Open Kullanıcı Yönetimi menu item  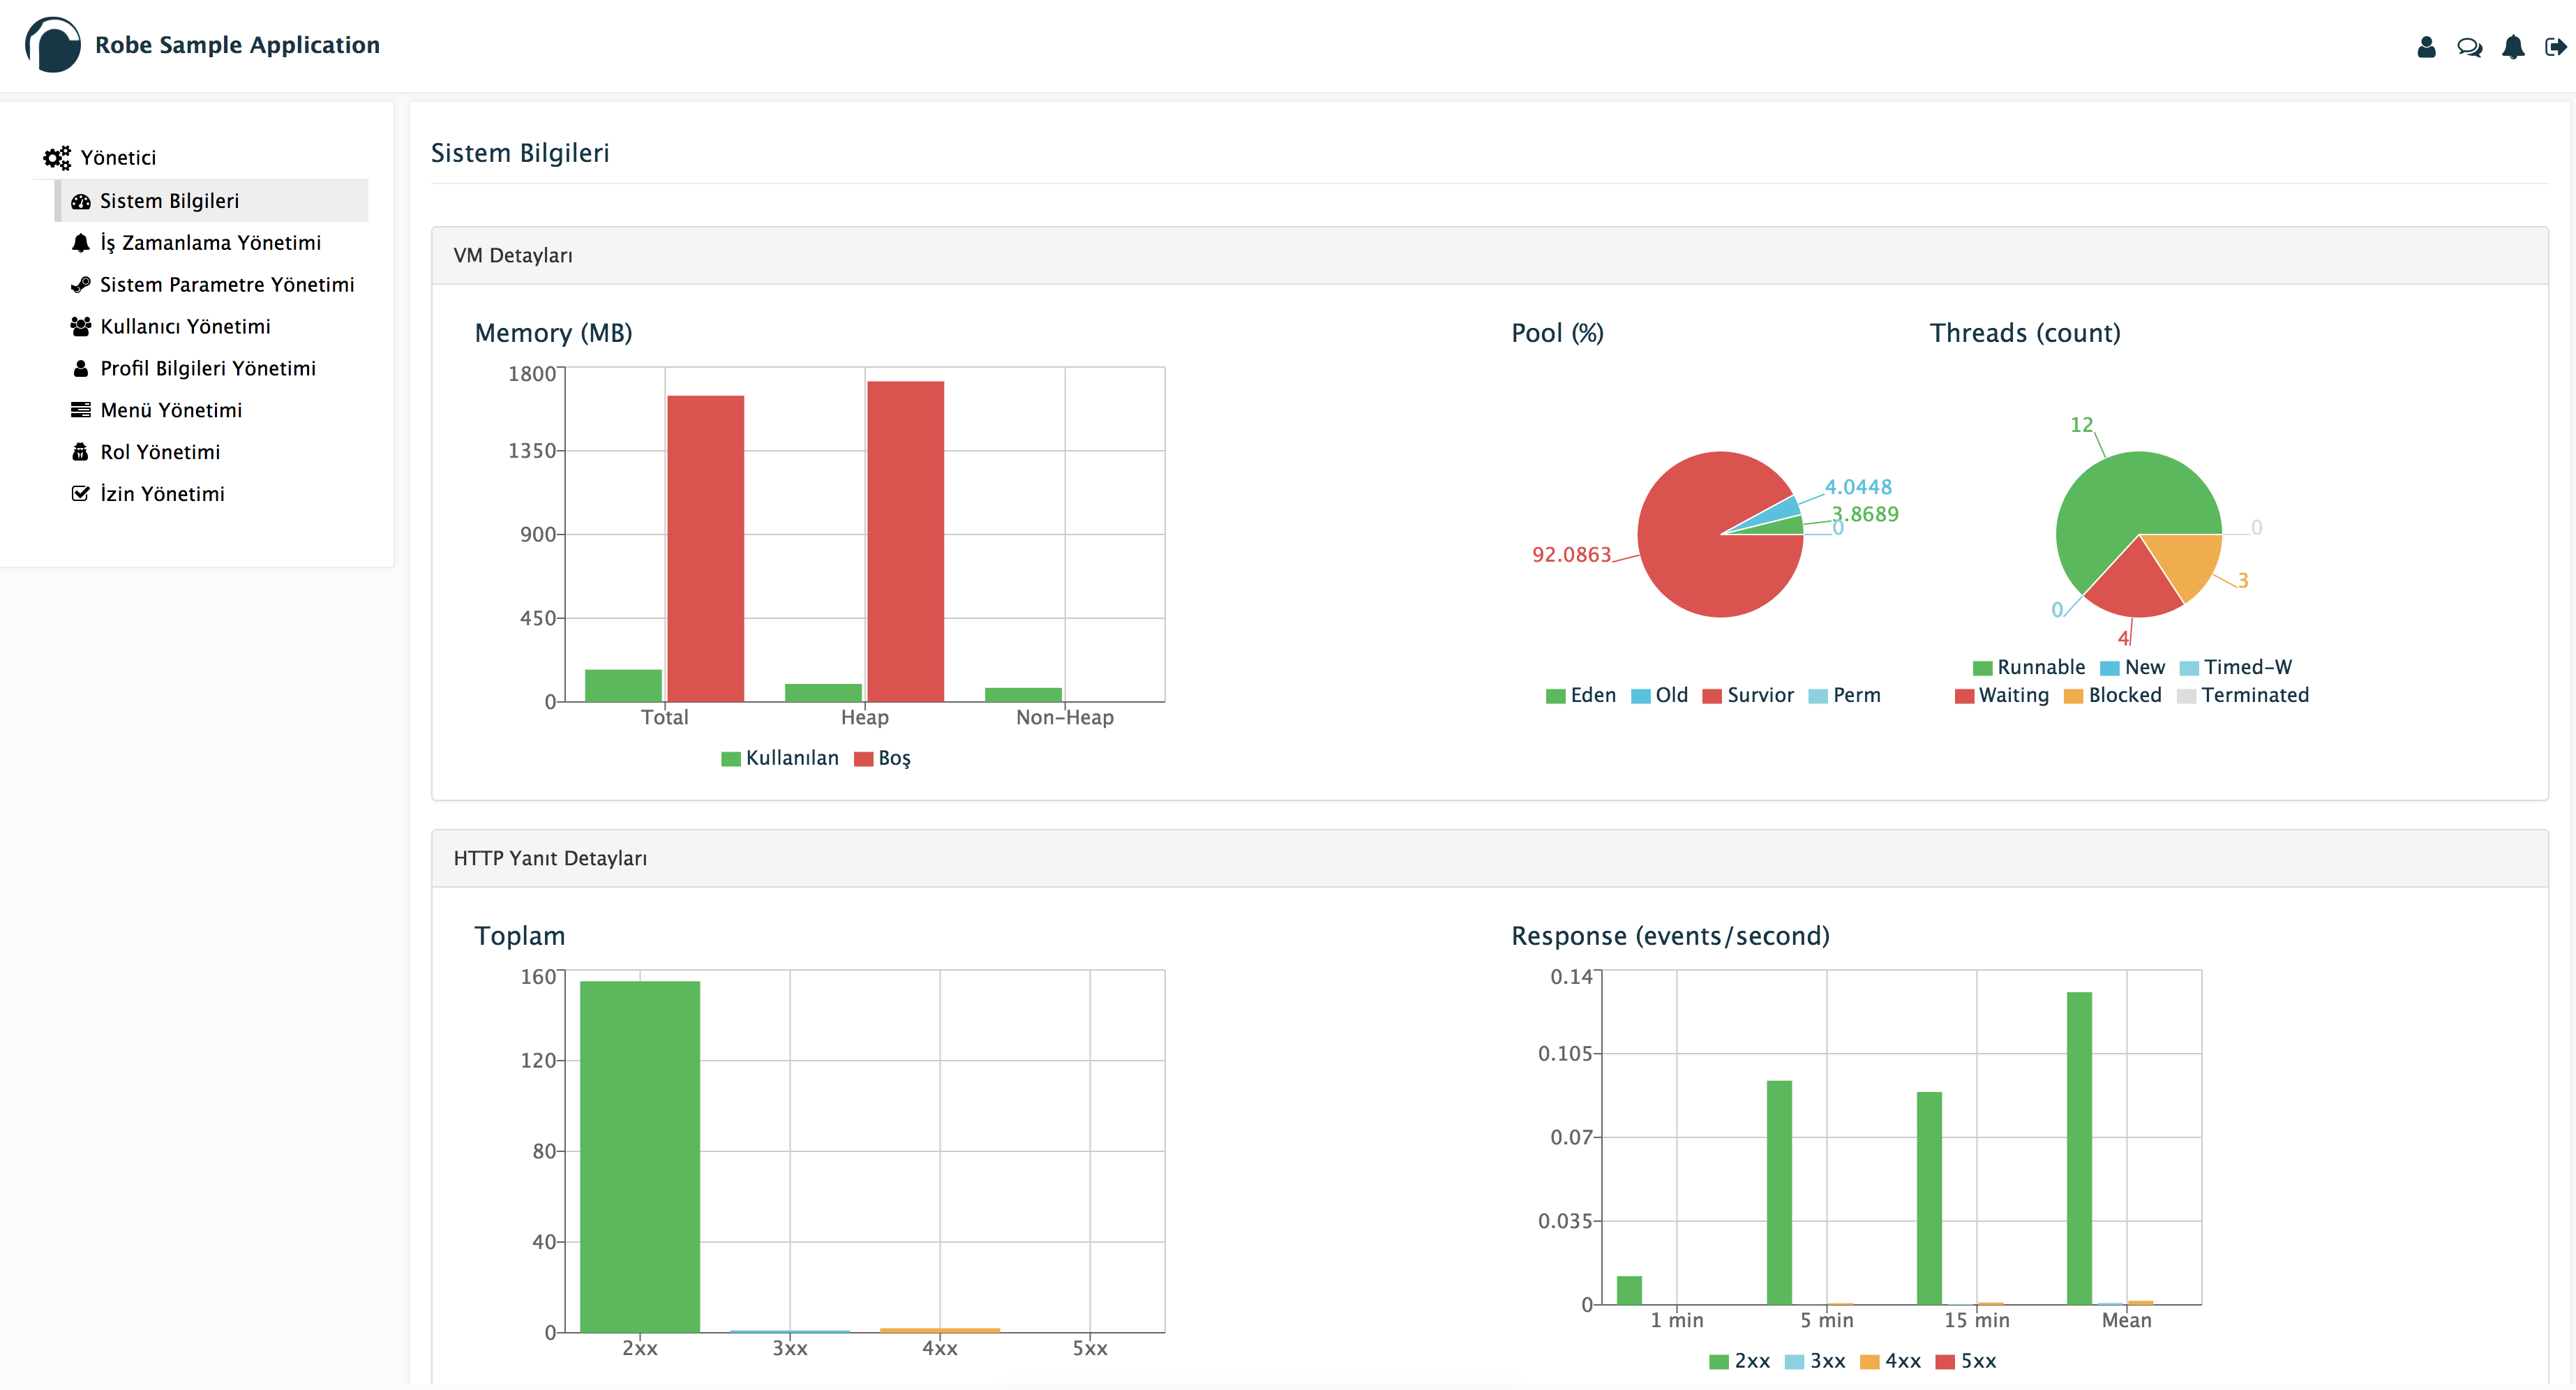pos(211,327)
